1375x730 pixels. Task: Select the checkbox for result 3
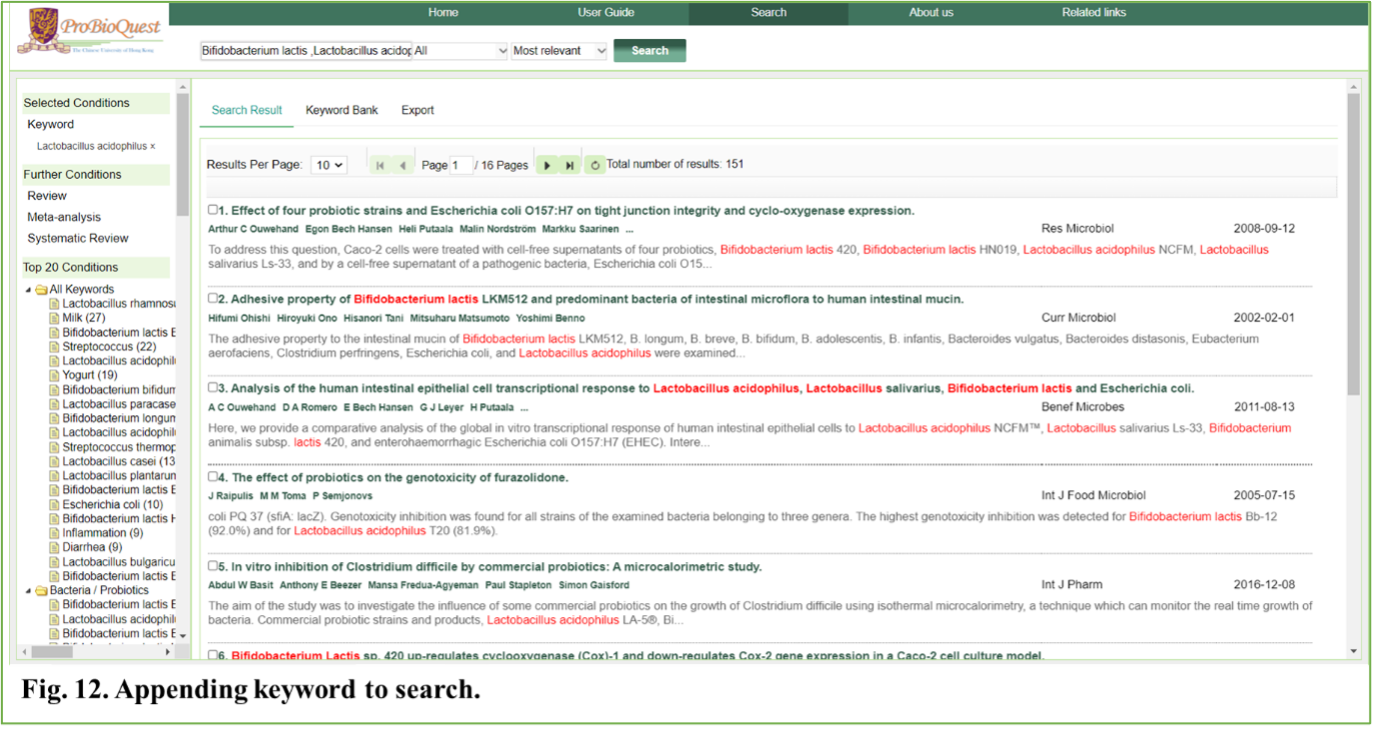pos(213,387)
